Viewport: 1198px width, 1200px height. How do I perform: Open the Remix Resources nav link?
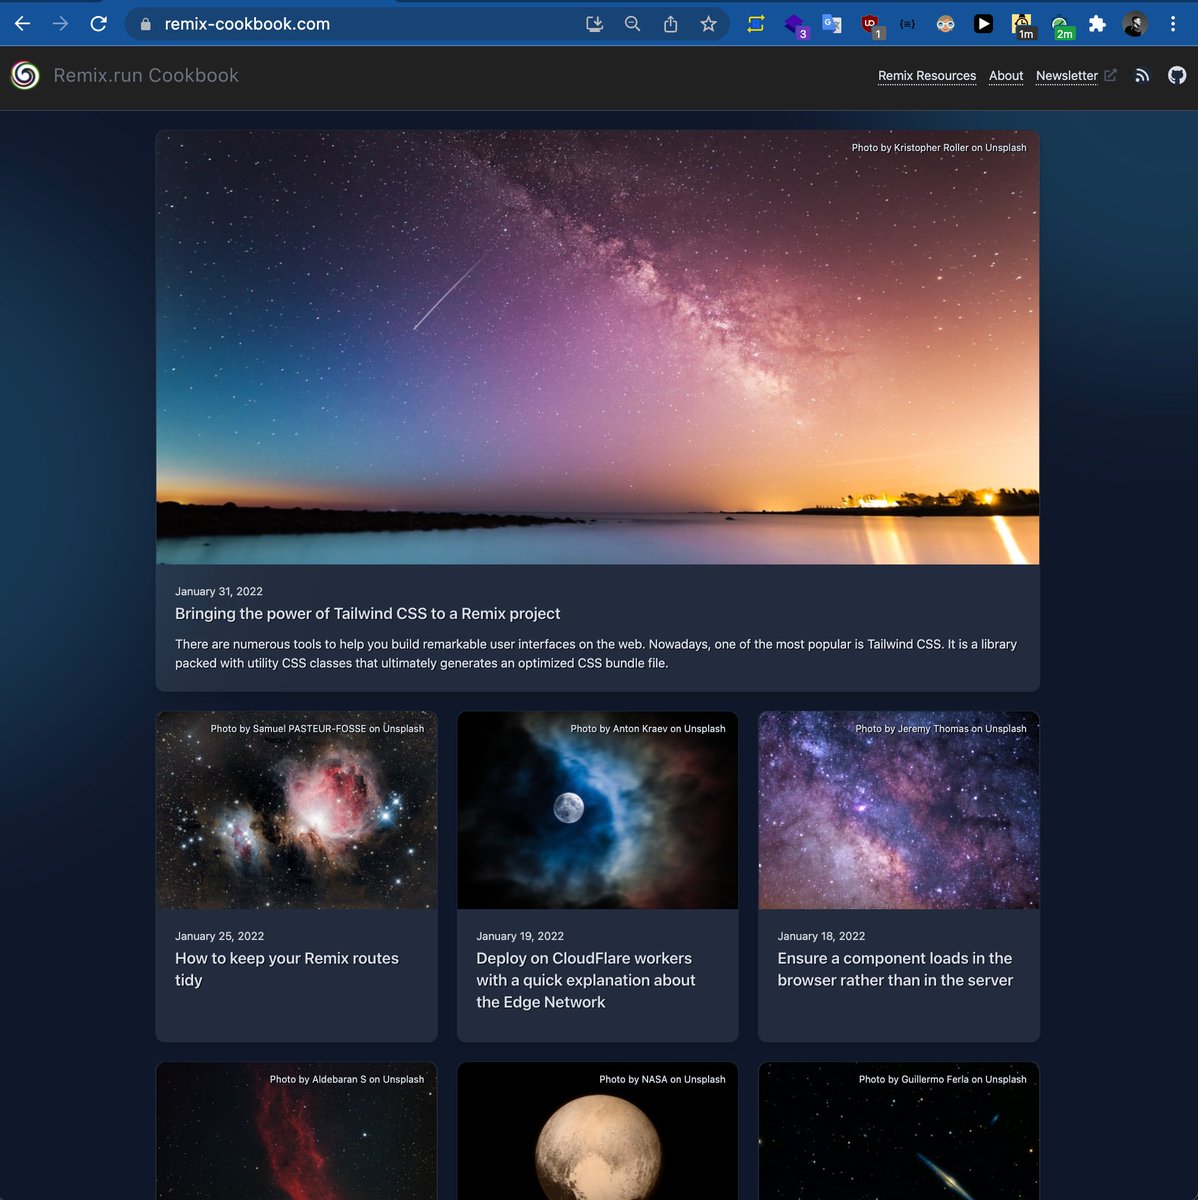pyautogui.click(x=927, y=76)
